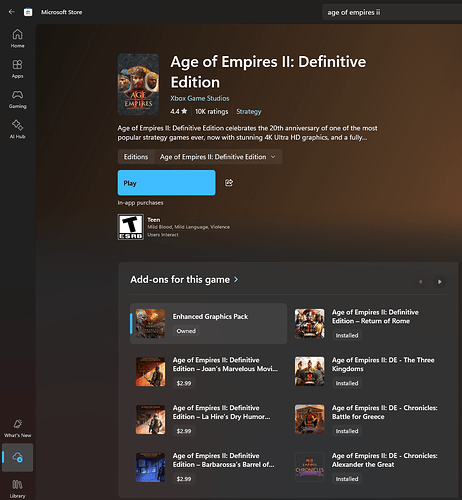Click the Alexander the Great Chronicles thumbnail
Screen dimensions: 462x500
tap(309, 467)
